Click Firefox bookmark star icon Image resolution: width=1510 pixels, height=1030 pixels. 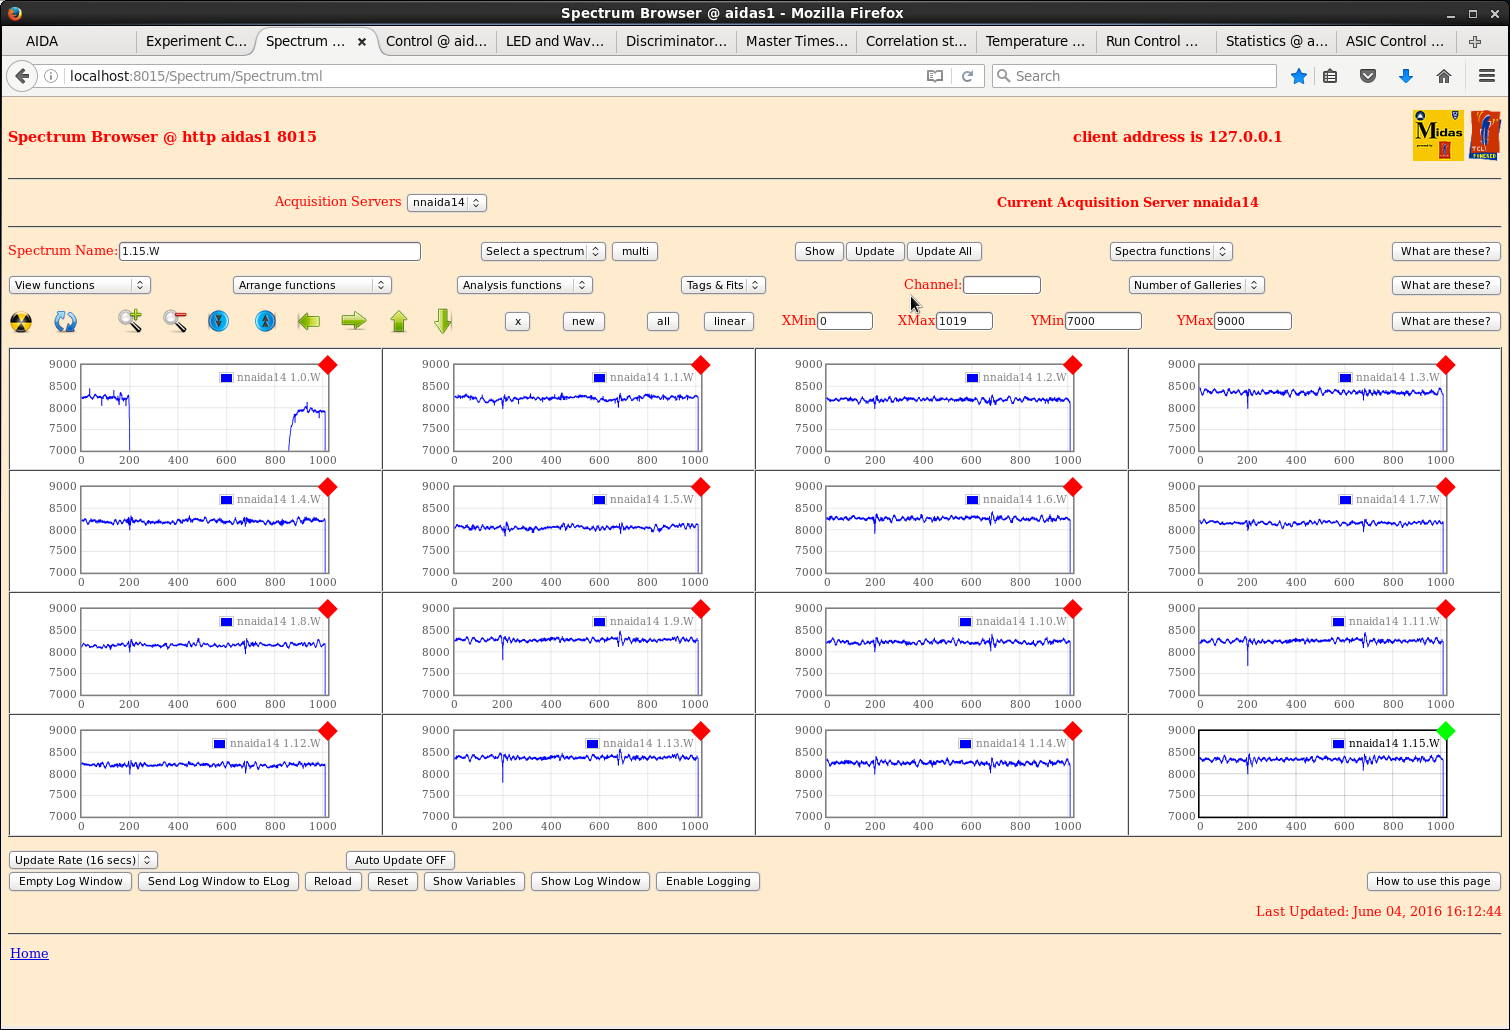tap(1299, 76)
